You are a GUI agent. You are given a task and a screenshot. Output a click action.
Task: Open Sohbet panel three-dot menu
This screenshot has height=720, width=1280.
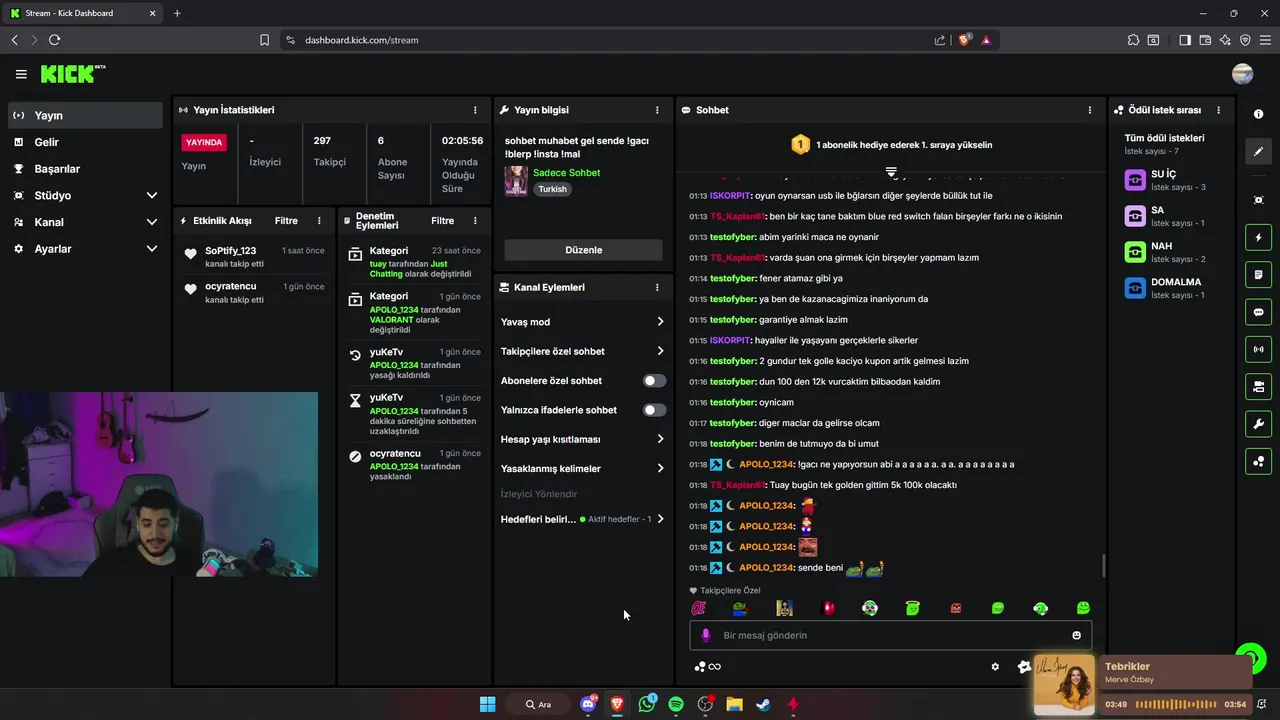(x=1090, y=110)
